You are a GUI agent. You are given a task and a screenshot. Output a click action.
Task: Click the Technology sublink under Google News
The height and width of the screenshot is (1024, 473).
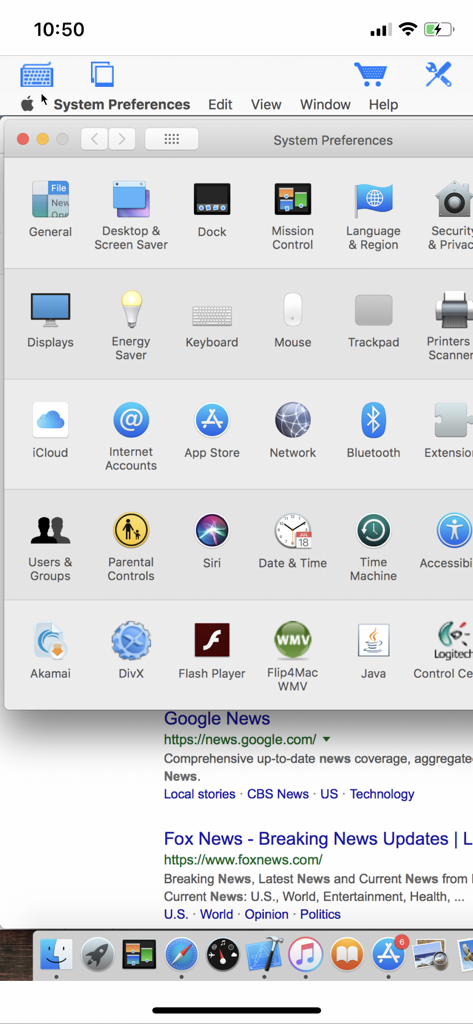click(382, 794)
